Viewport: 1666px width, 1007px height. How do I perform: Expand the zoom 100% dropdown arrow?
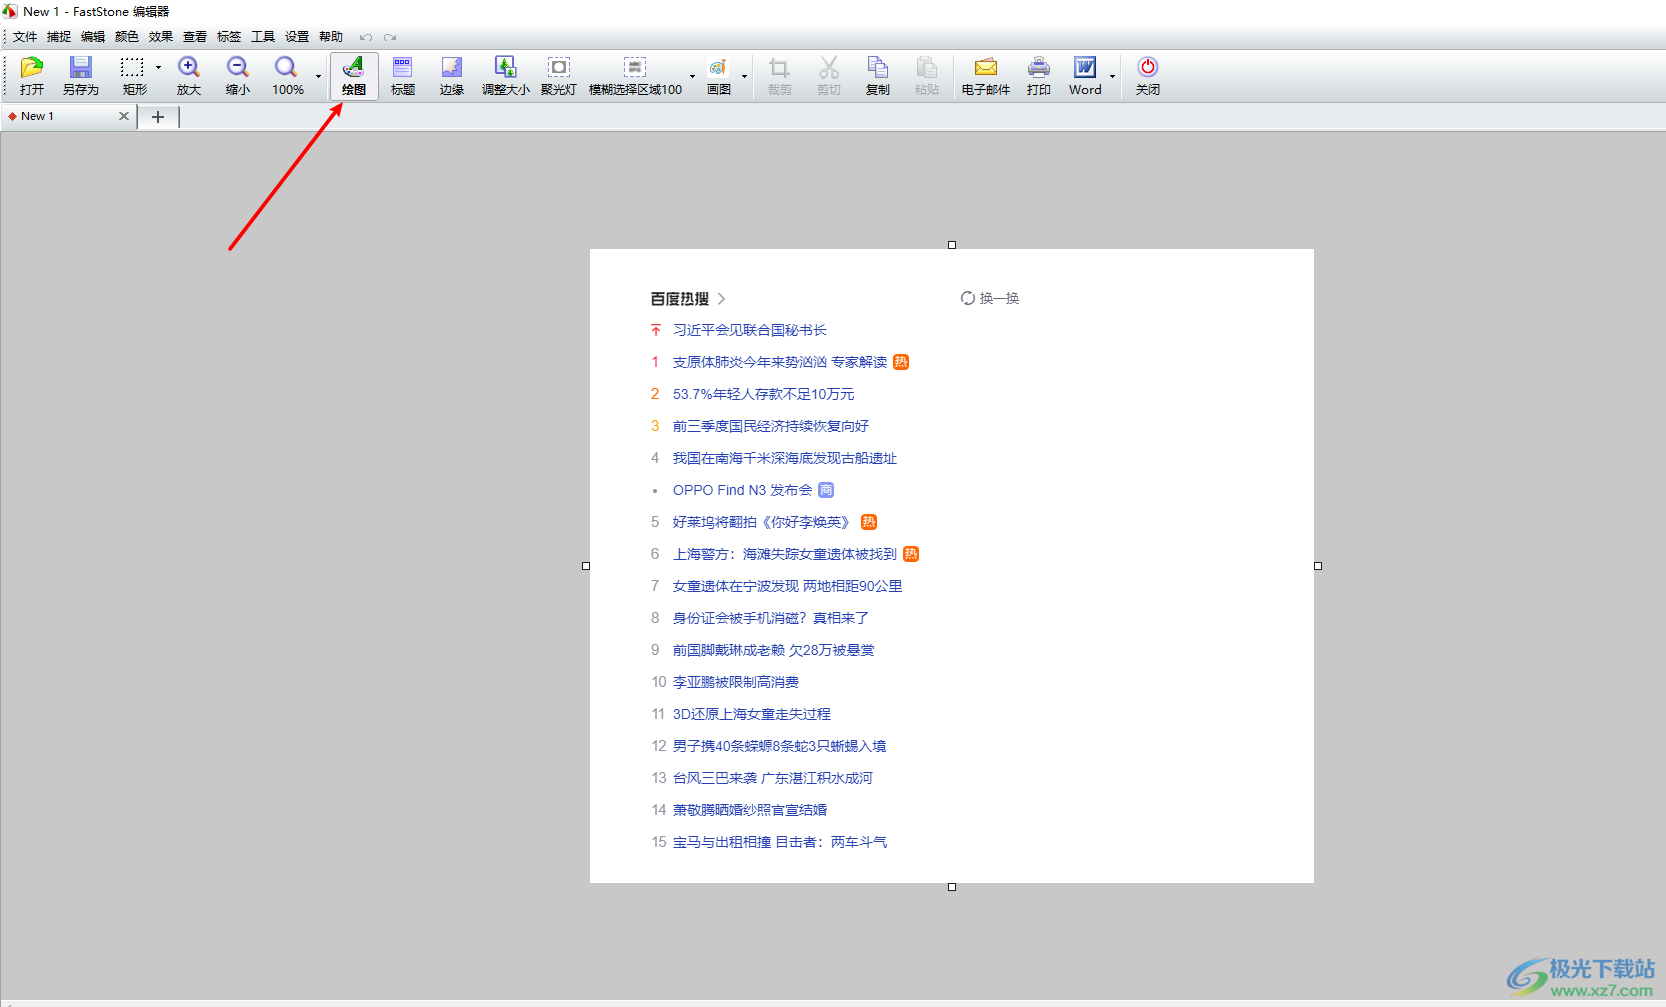coord(319,76)
